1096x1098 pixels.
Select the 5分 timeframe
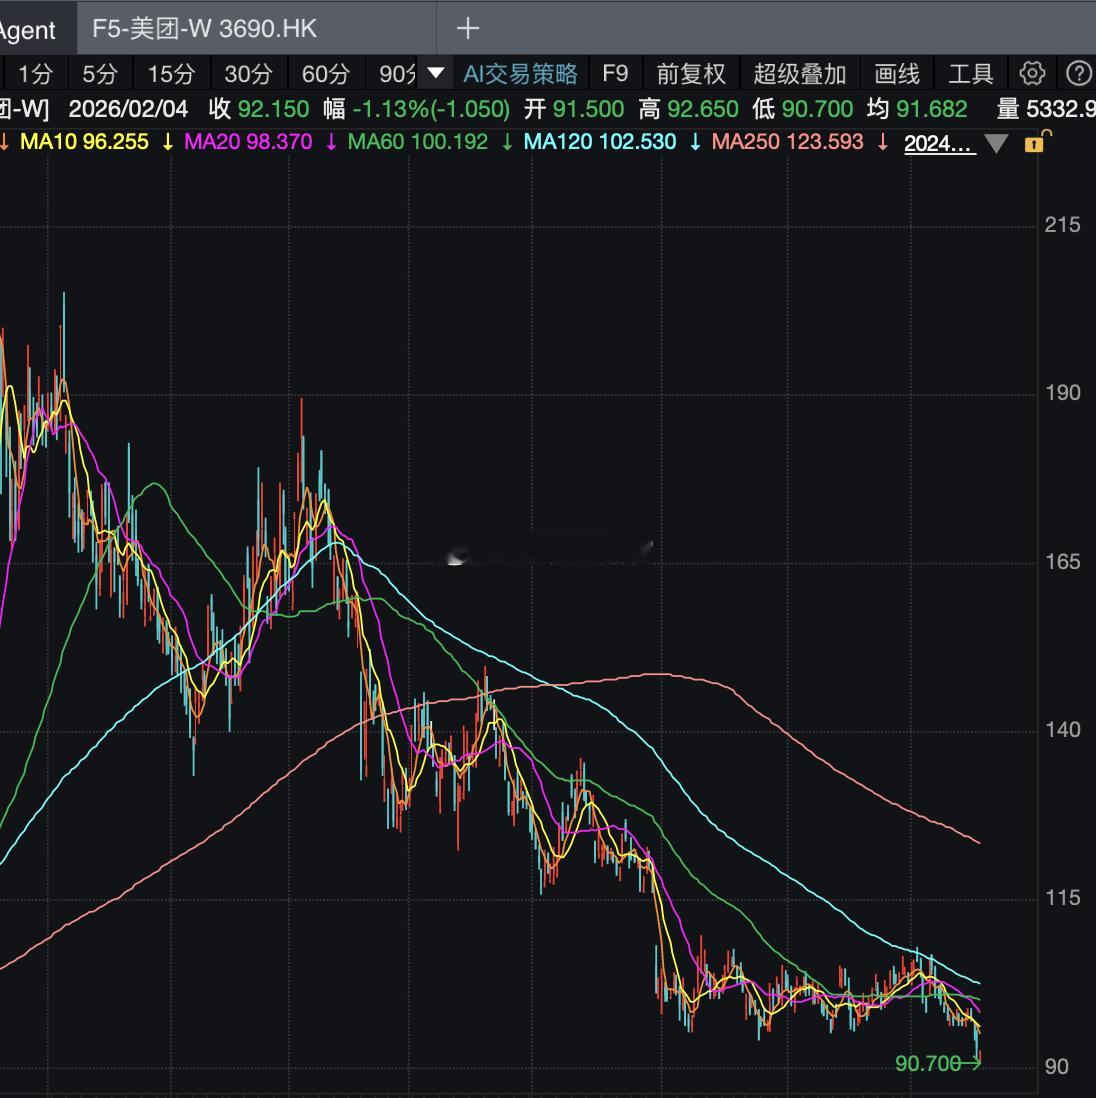pyautogui.click(x=100, y=74)
